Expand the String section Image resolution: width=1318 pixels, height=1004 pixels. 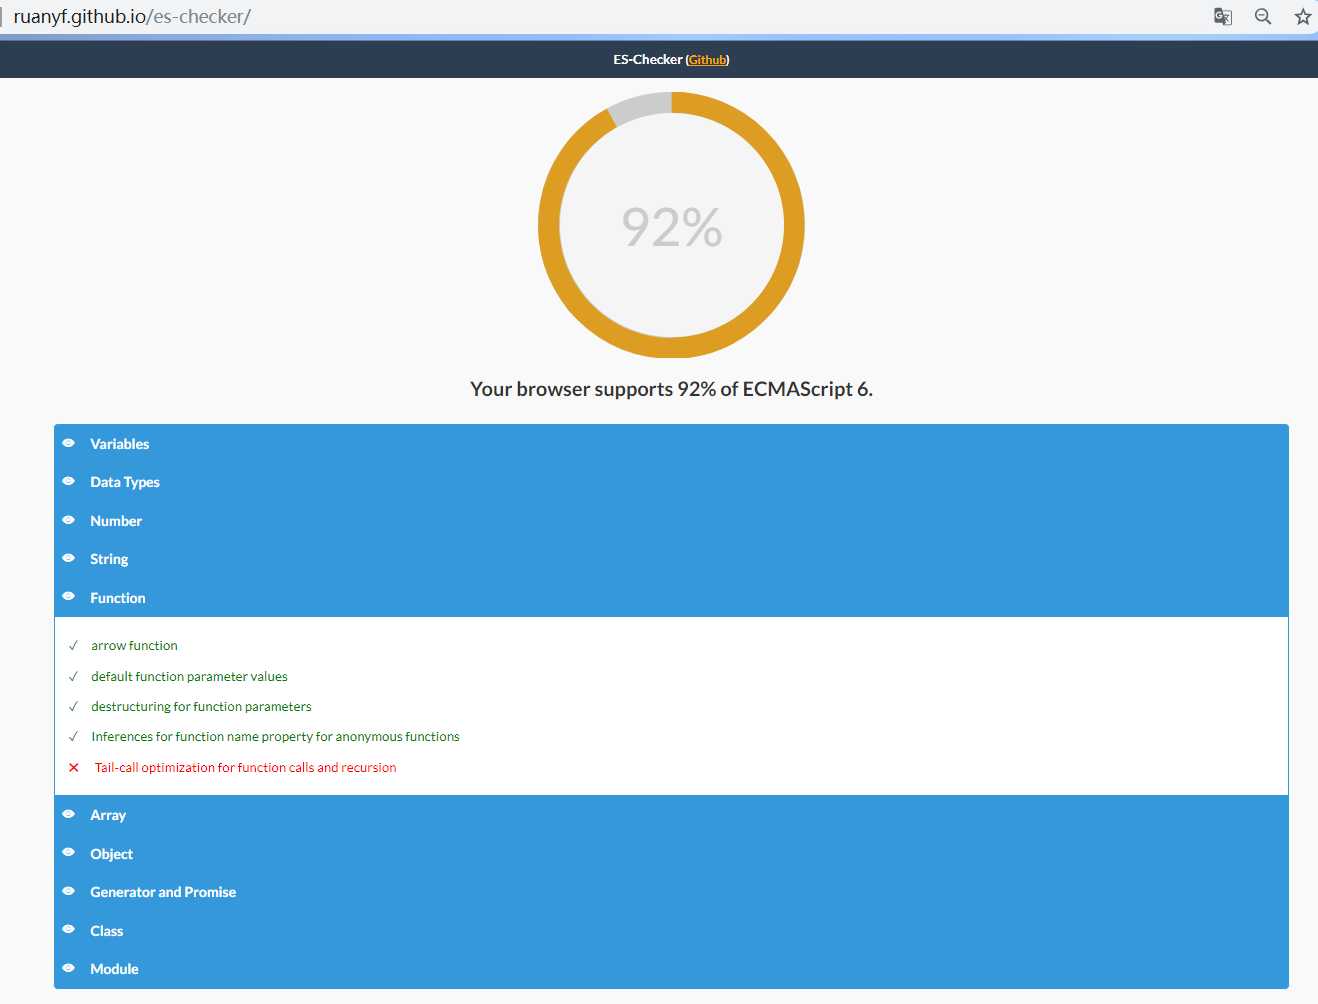click(x=671, y=559)
